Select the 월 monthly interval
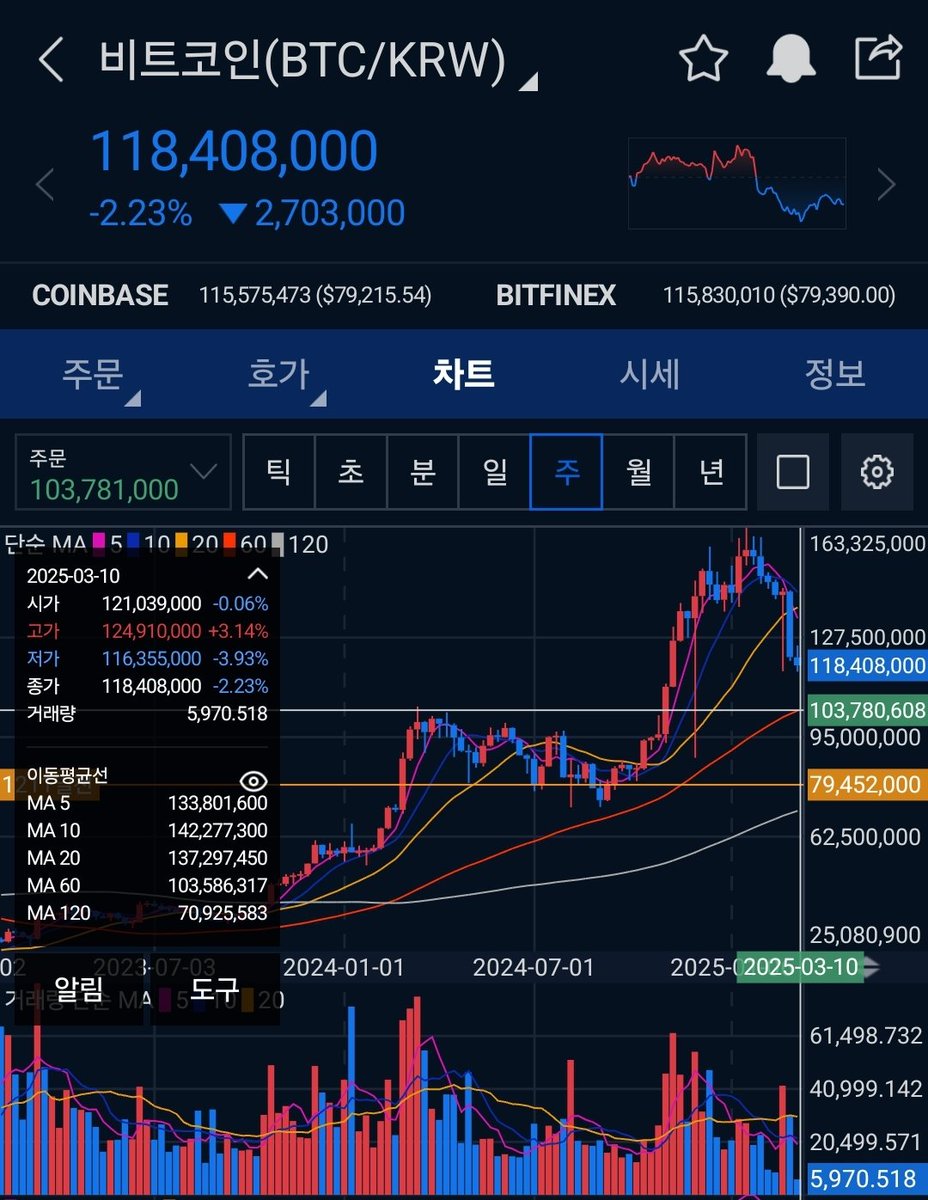This screenshot has height=1200, width=928. 638,472
